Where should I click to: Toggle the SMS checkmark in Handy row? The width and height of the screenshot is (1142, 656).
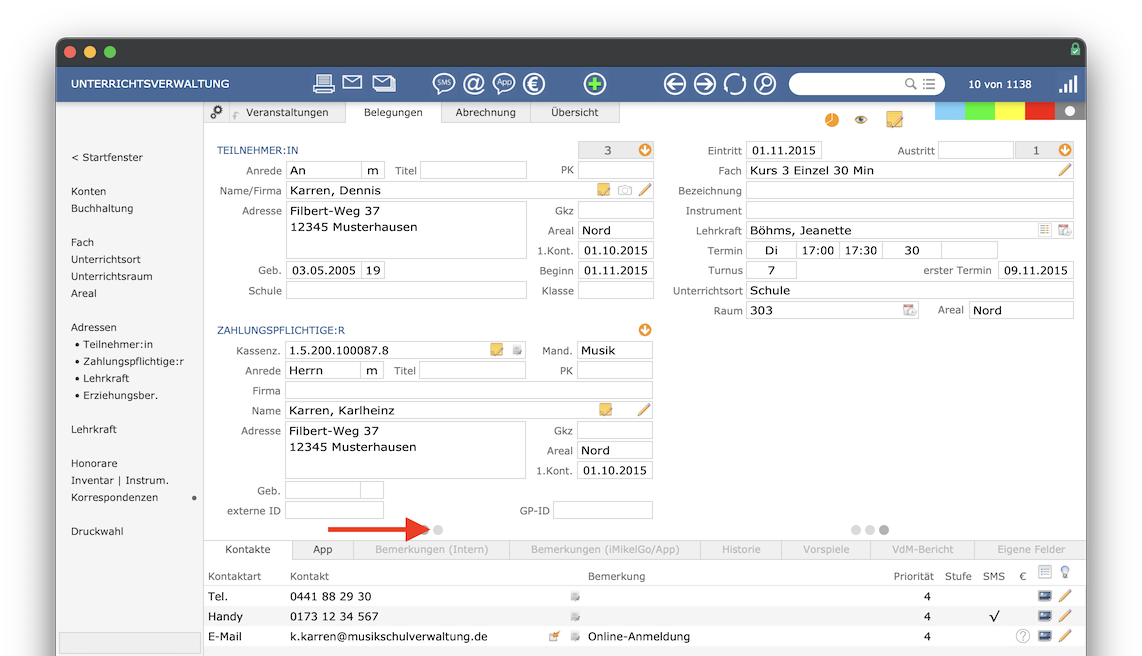click(x=994, y=617)
